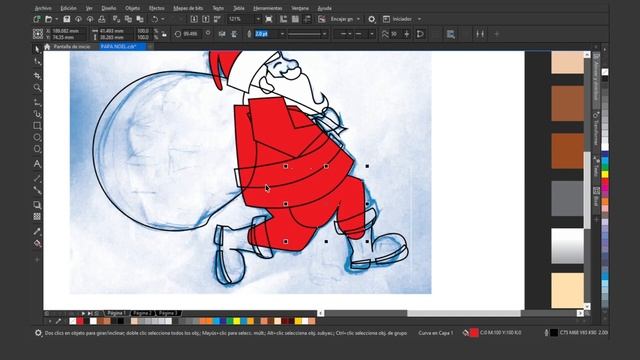Select the Connector line tool
Viewport: 640px width, 360px height.
pos(37,190)
